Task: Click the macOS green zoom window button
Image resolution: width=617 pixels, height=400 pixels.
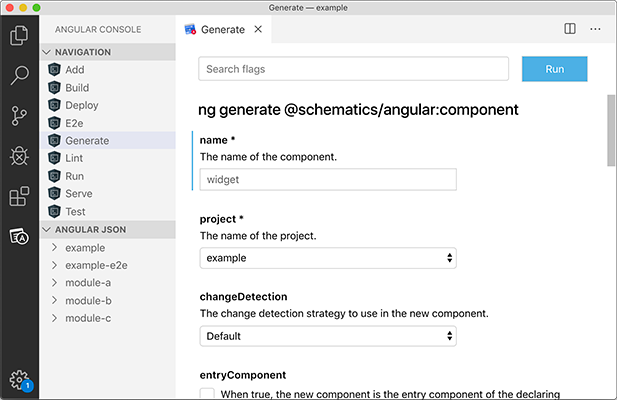Action: [36, 7]
